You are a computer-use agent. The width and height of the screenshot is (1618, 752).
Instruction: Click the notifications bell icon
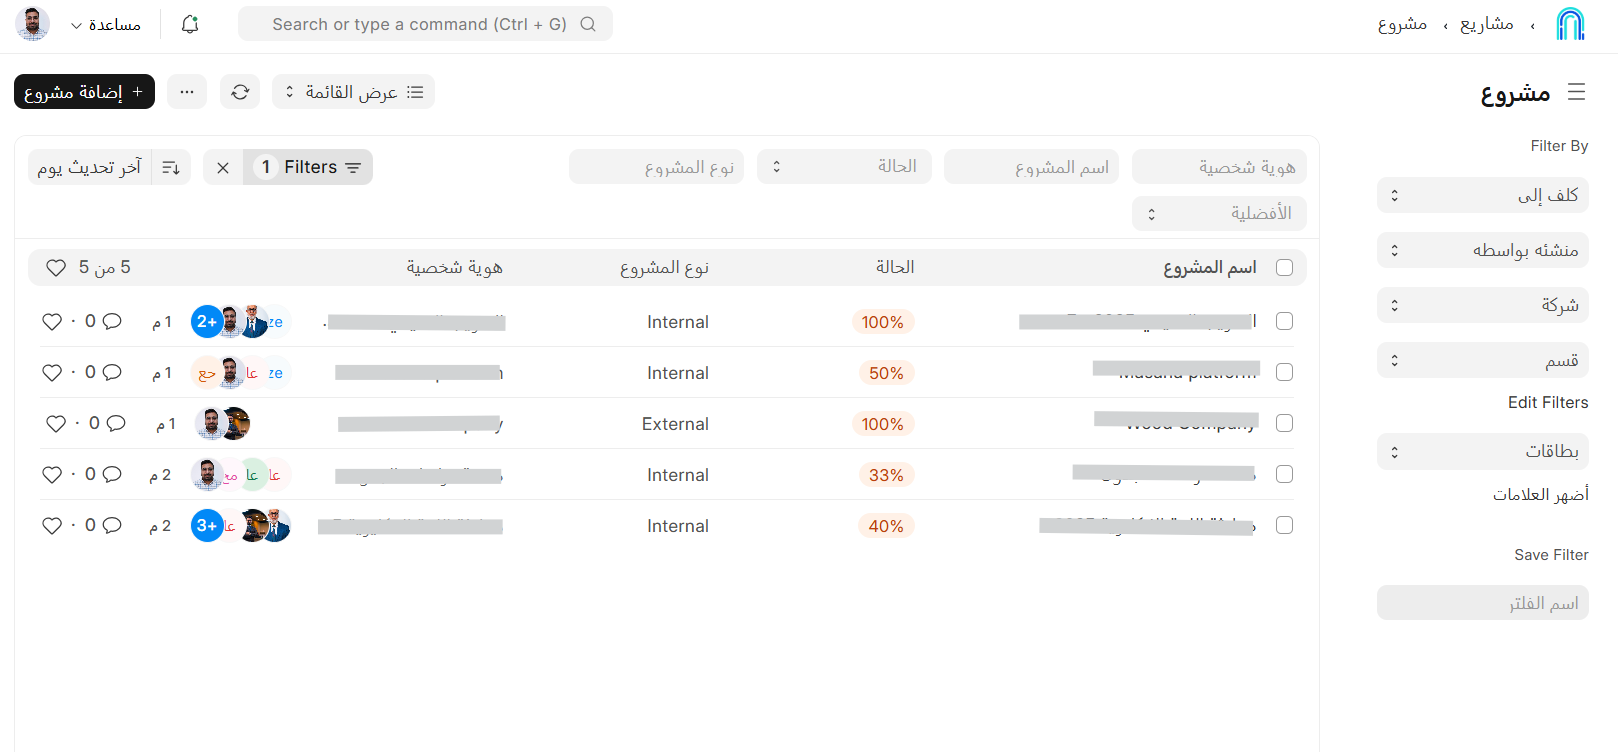190,24
